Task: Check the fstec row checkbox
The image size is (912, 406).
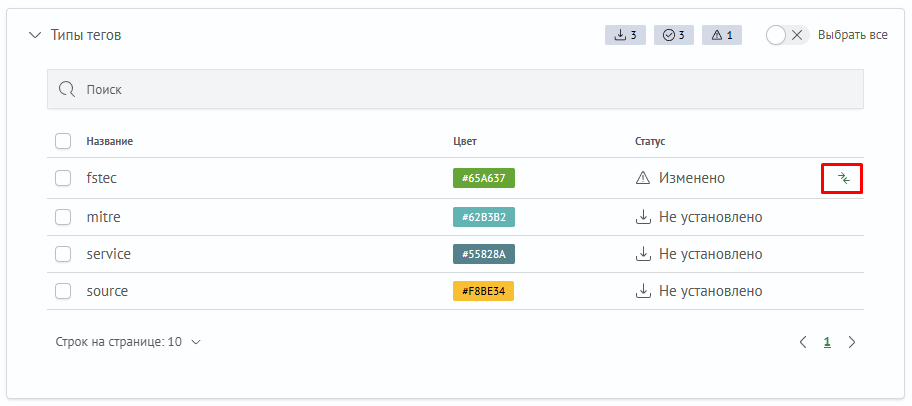Action: 63,178
